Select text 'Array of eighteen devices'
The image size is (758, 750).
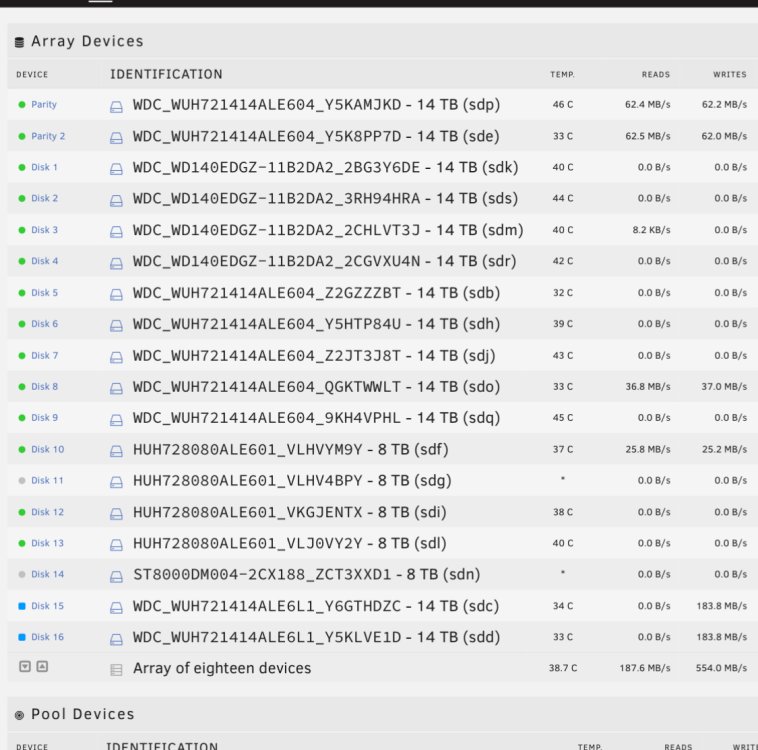(222, 668)
